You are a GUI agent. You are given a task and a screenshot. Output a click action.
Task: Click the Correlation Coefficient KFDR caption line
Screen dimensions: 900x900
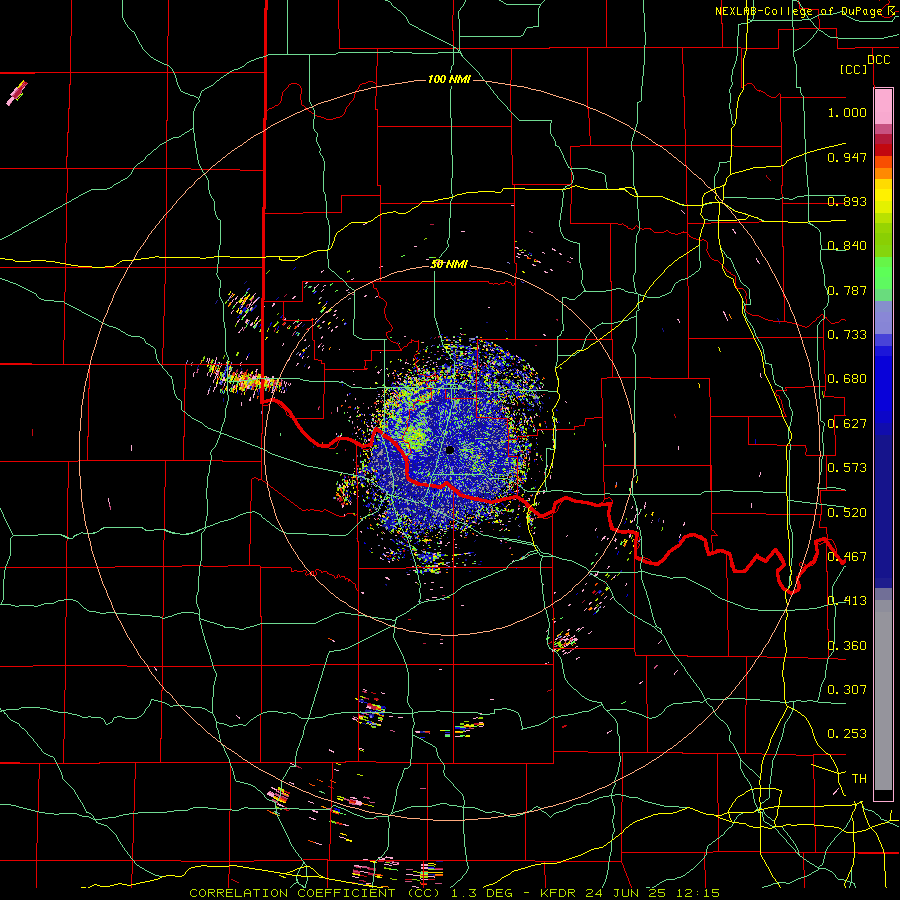[454, 893]
